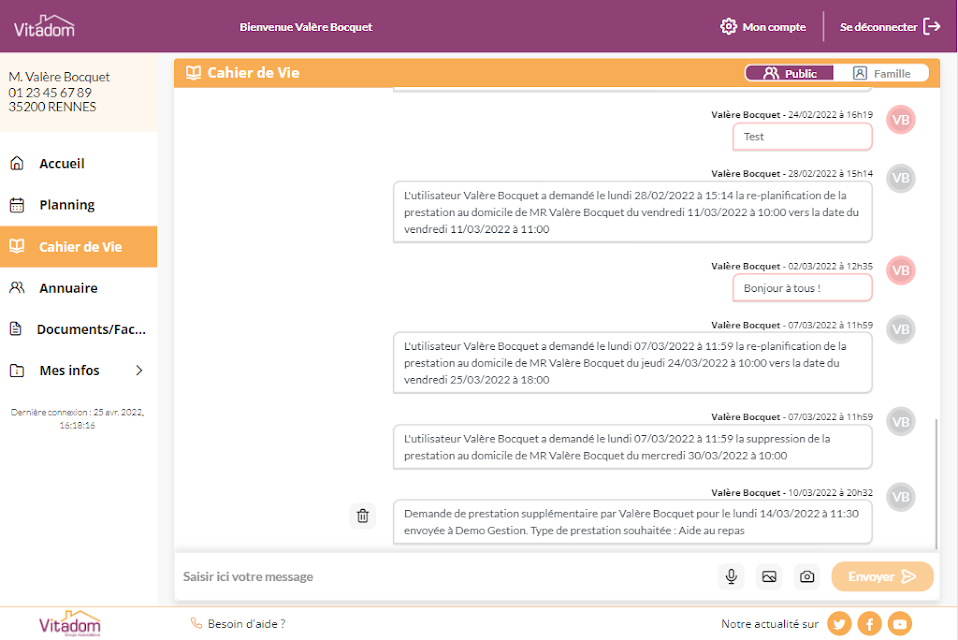
Task: Open the camera photo icon
Action: coord(806,576)
